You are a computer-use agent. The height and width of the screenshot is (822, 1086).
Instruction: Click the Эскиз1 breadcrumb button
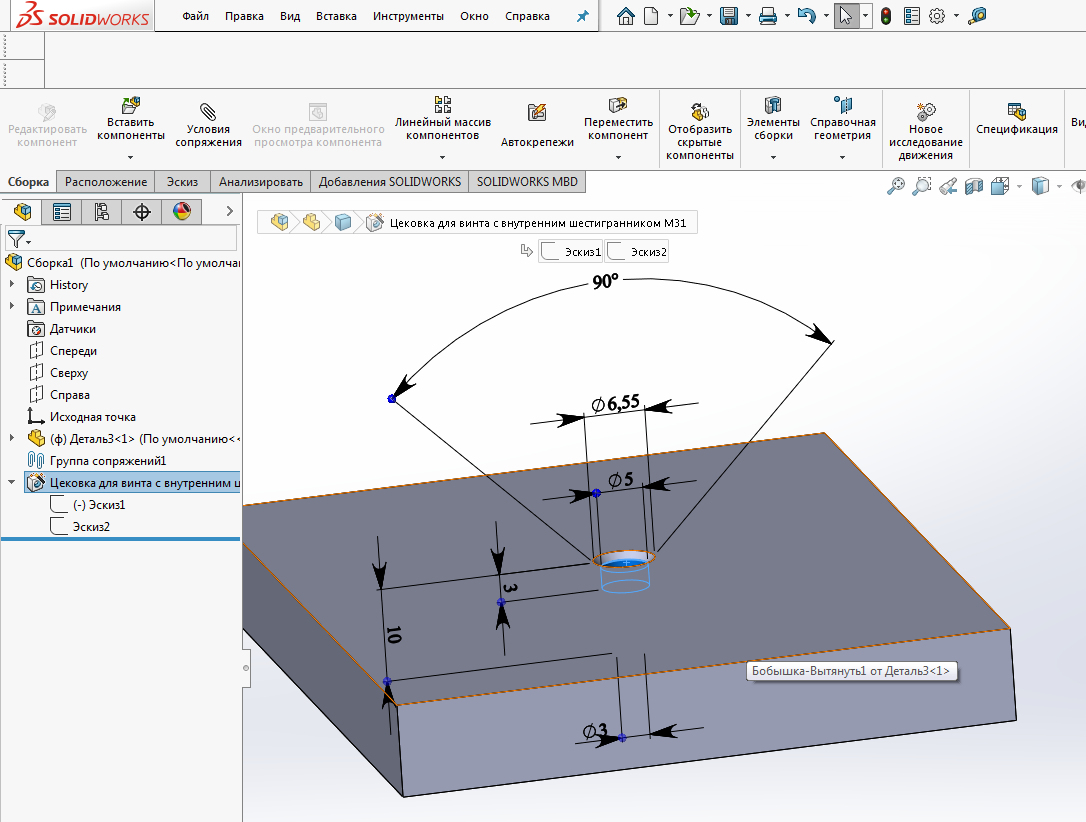pyautogui.click(x=571, y=252)
